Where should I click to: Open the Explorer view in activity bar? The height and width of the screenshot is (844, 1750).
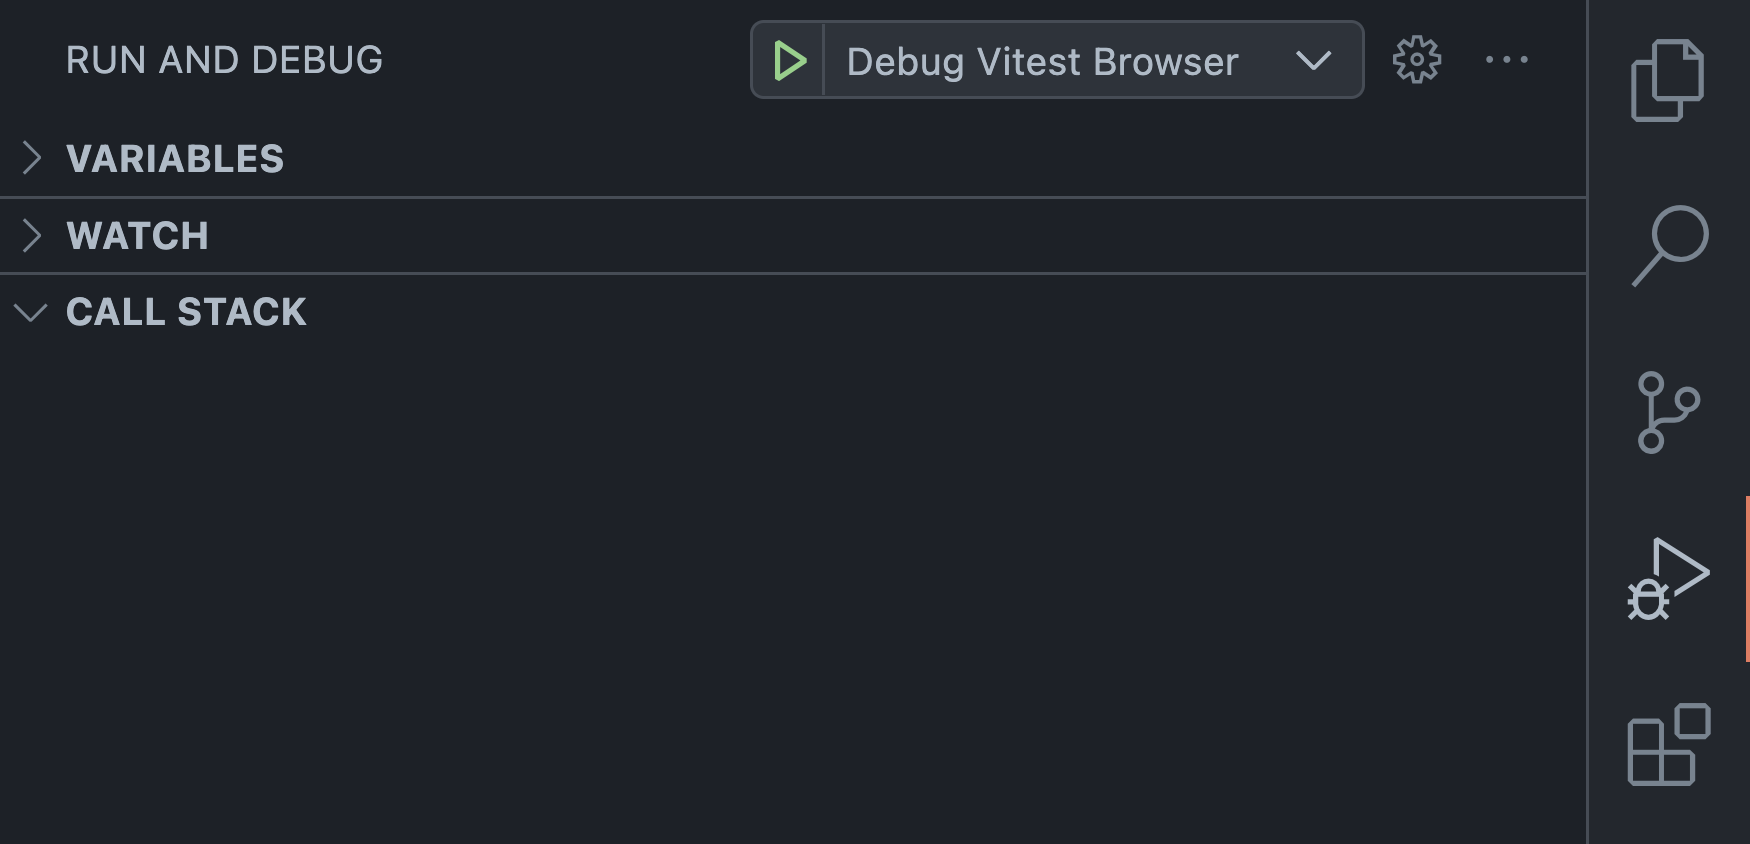click(1667, 80)
